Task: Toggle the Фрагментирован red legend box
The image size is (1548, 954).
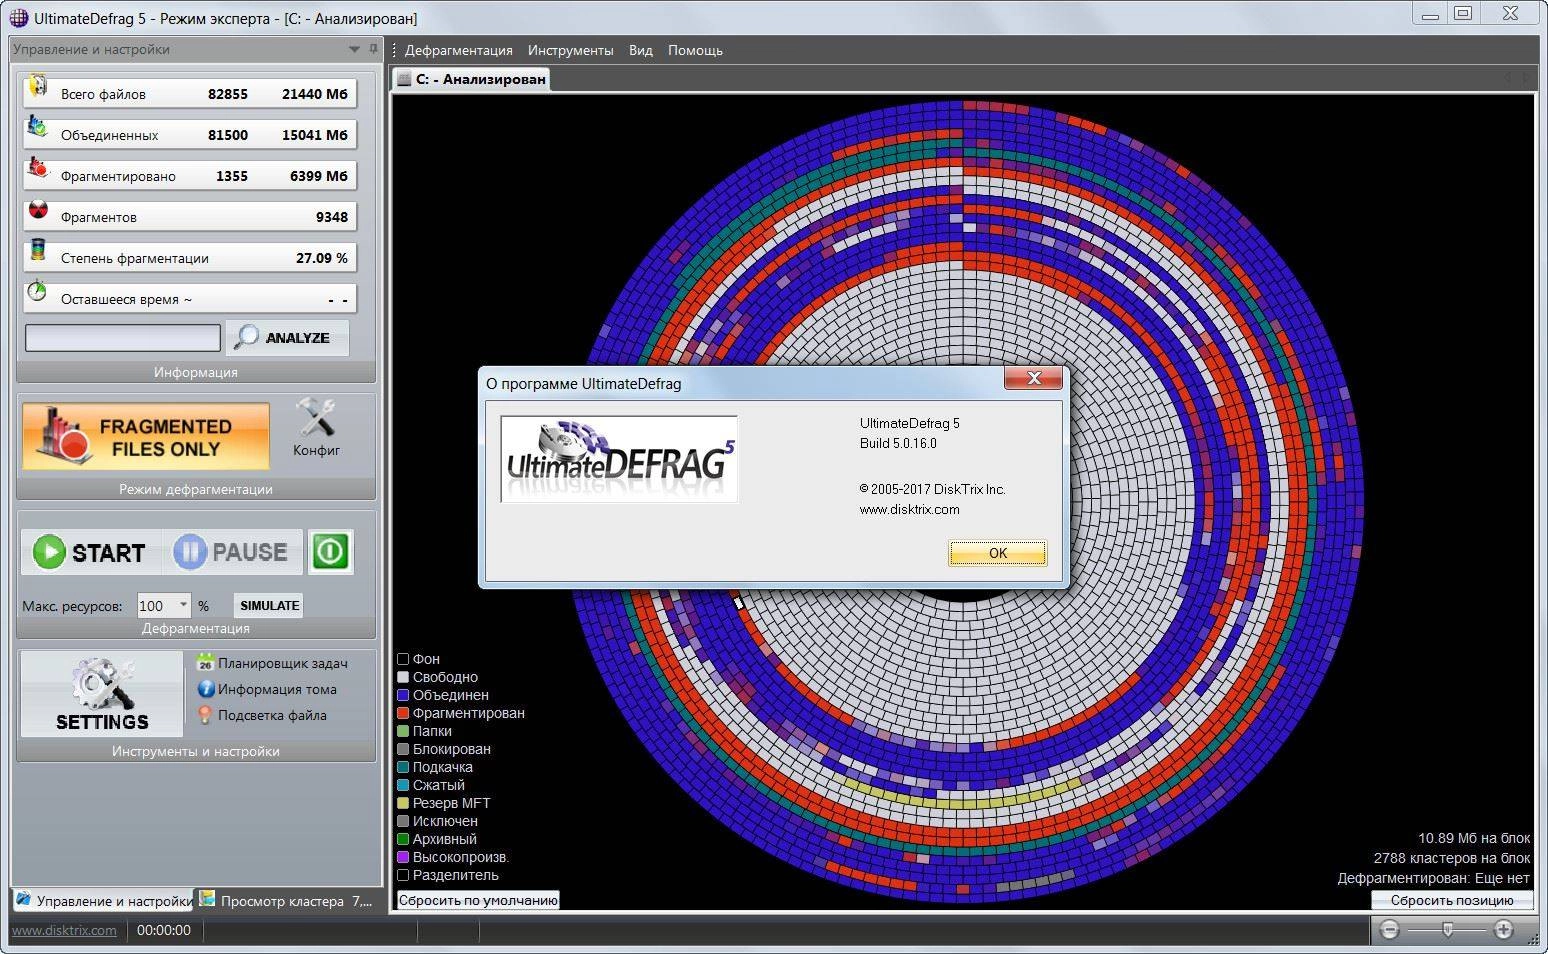Action: [x=403, y=713]
